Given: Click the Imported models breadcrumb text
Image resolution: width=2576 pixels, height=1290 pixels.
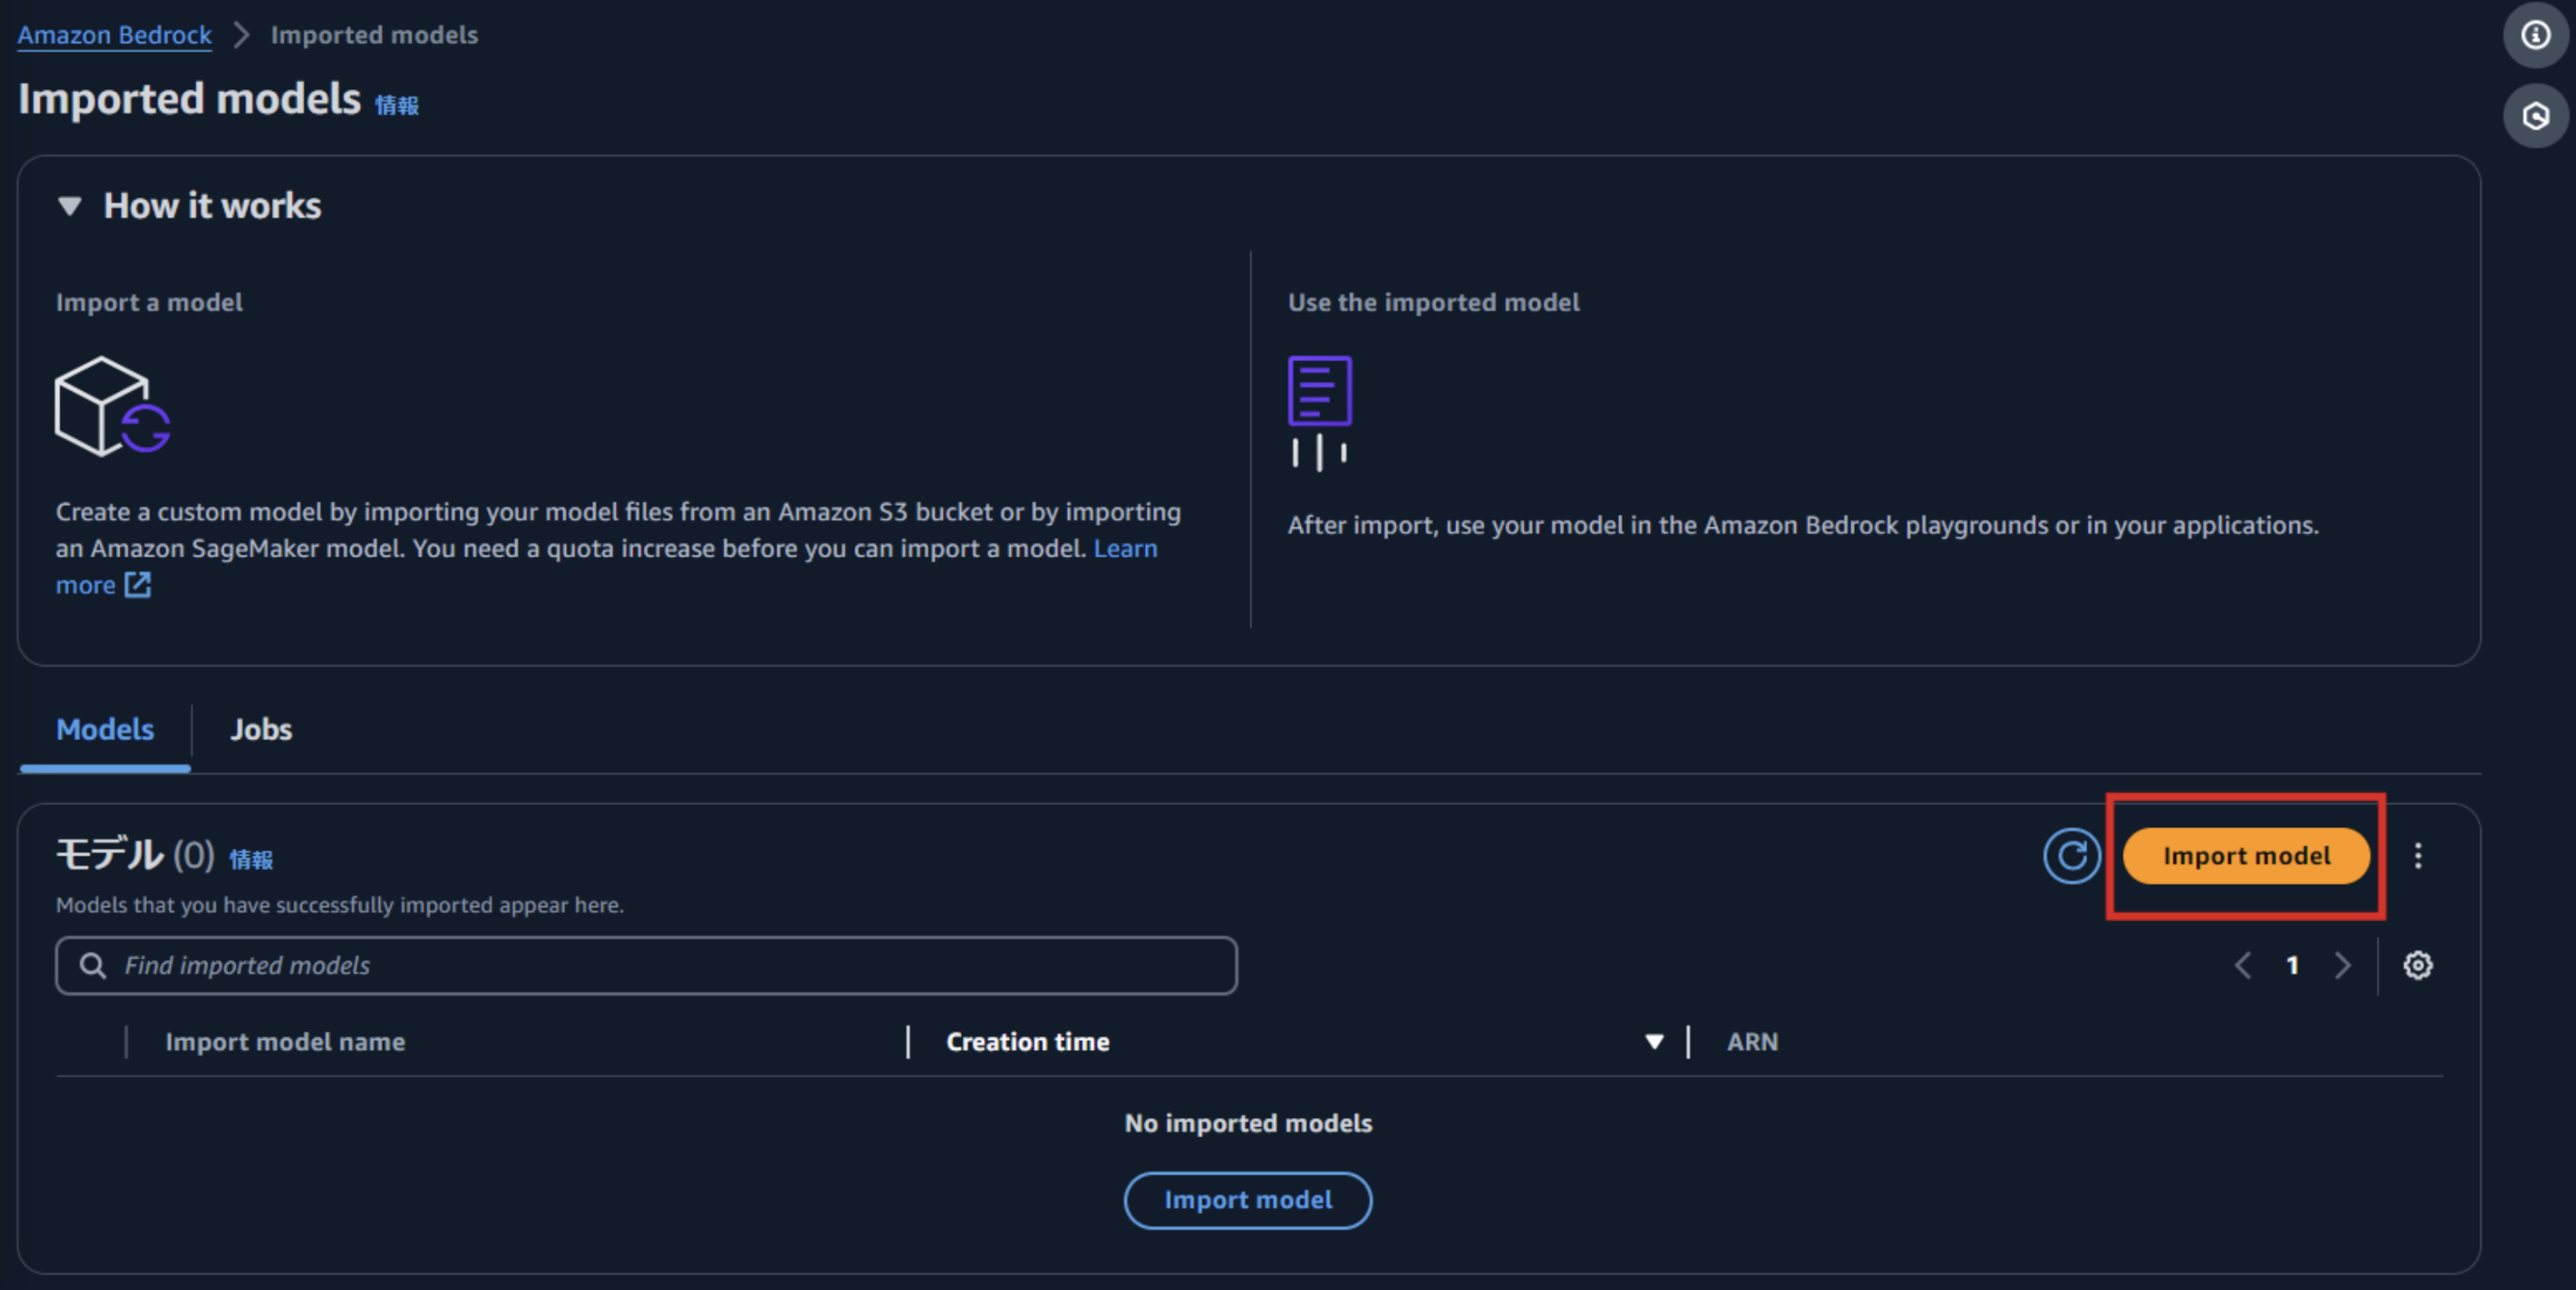Looking at the screenshot, I should pyautogui.click(x=374, y=35).
